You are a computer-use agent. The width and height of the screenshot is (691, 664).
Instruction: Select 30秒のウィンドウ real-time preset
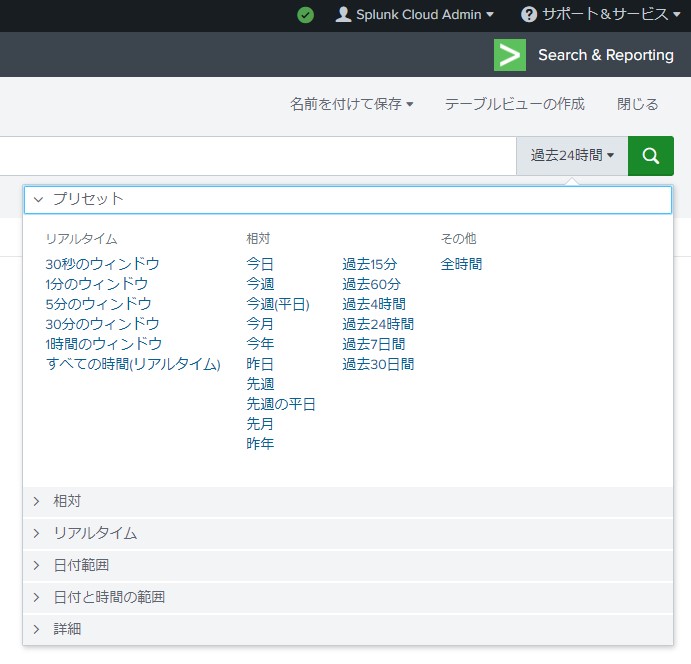click(x=102, y=264)
